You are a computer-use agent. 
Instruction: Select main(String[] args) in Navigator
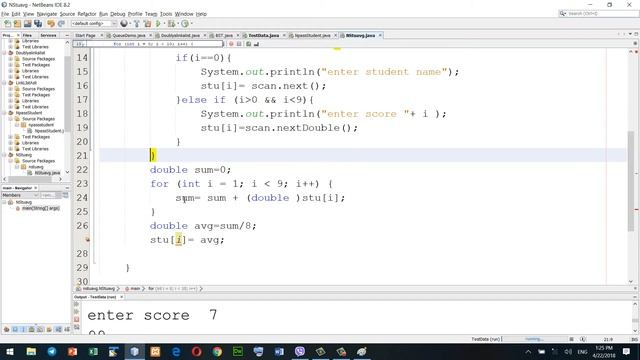point(40,208)
